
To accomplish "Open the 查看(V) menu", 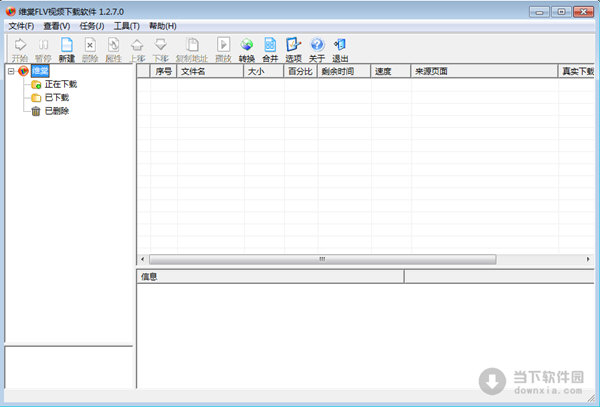I will coord(57,26).
